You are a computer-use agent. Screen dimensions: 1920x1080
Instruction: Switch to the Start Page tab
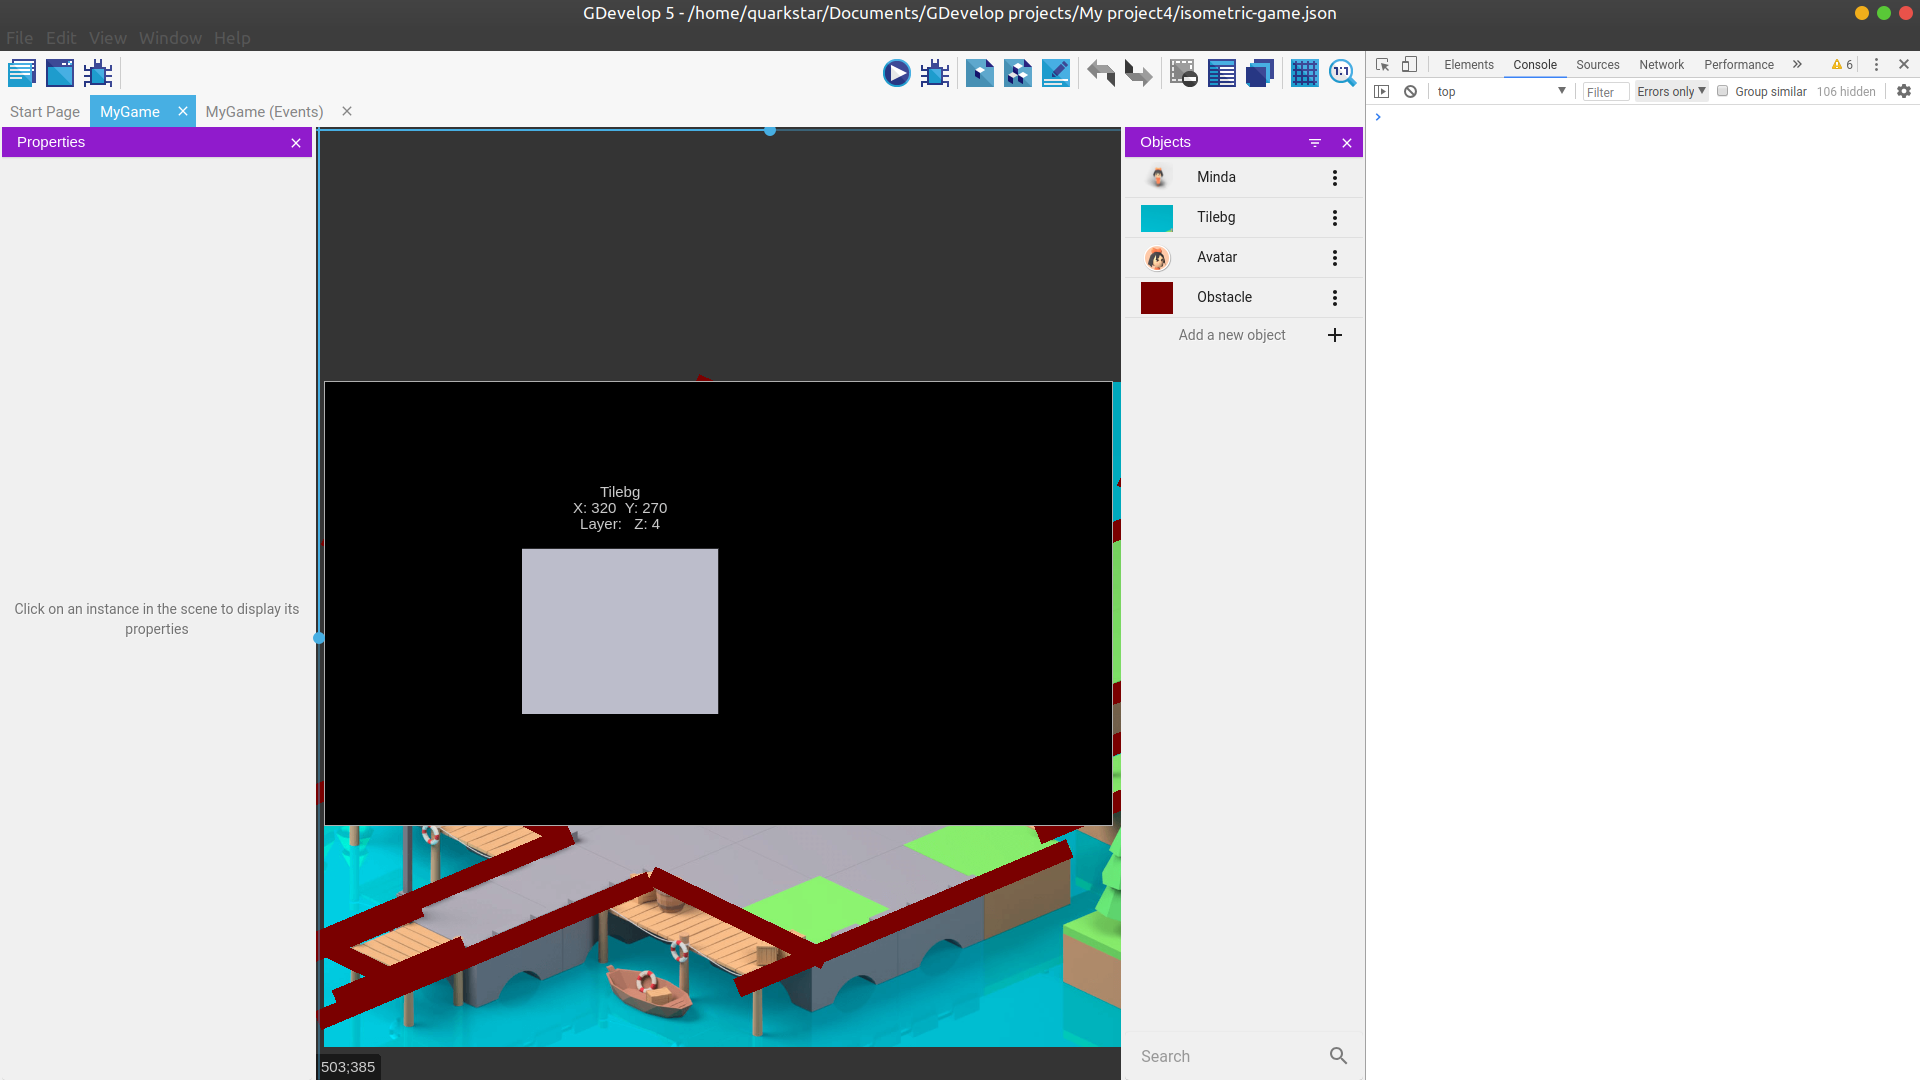click(45, 112)
